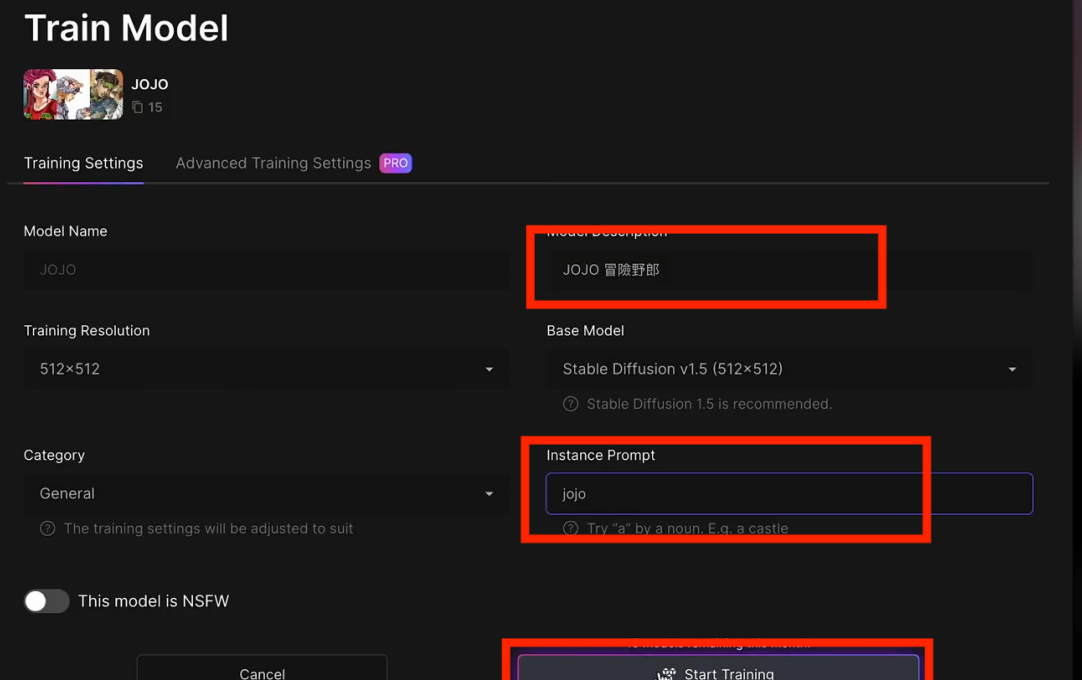The width and height of the screenshot is (1082, 680).
Task: Toggle the This model is NSFW switch
Action: pyautogui.click(x=46, y=601)
